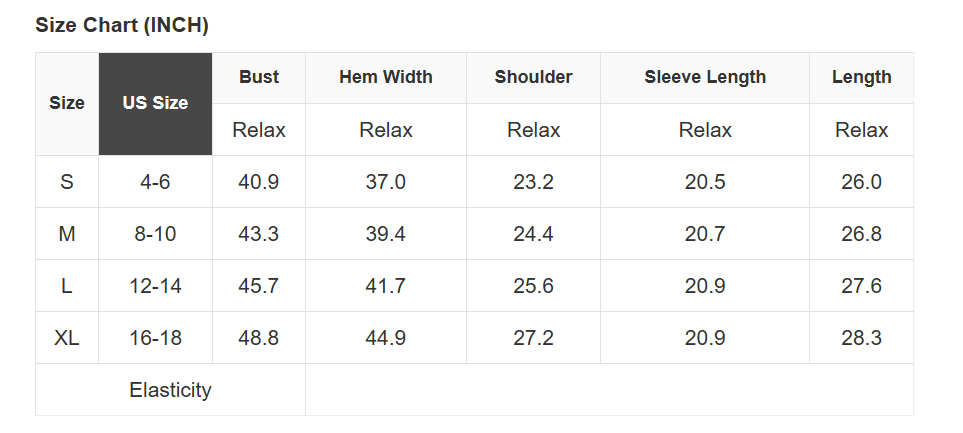Screen dimensions: 963x433
Task: Click the 40.9 bust value
Action: (x=259, y=182)
